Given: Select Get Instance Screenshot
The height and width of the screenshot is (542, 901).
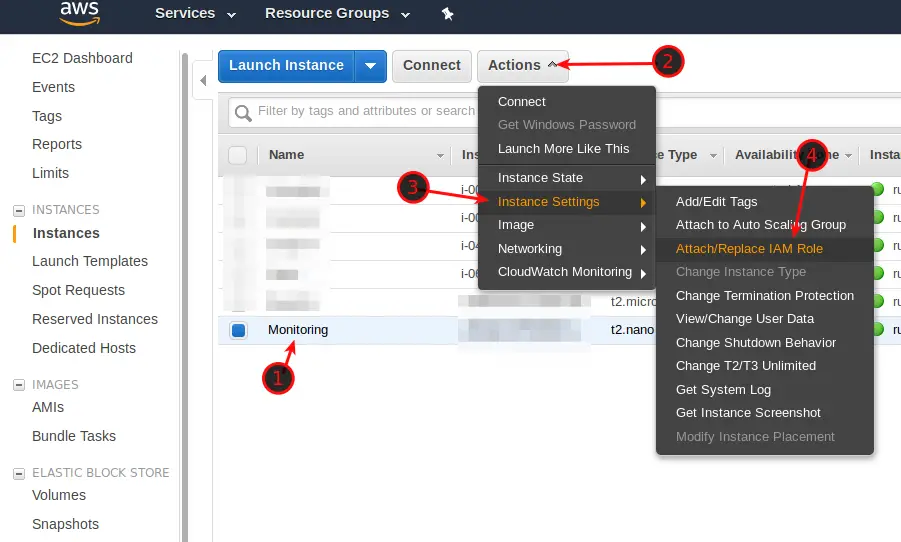Looking at the screenshot, I should [x=764, y=413].
